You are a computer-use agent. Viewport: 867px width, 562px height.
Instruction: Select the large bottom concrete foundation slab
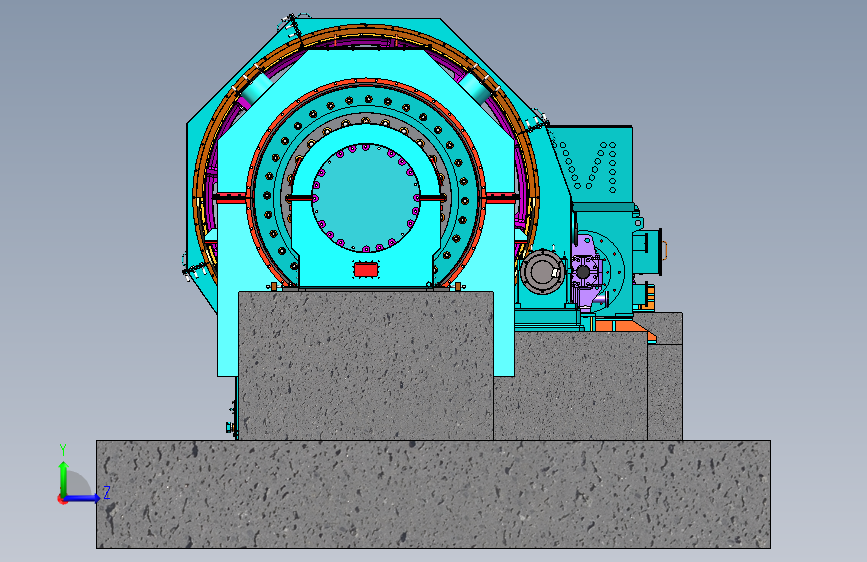[434, 495]
